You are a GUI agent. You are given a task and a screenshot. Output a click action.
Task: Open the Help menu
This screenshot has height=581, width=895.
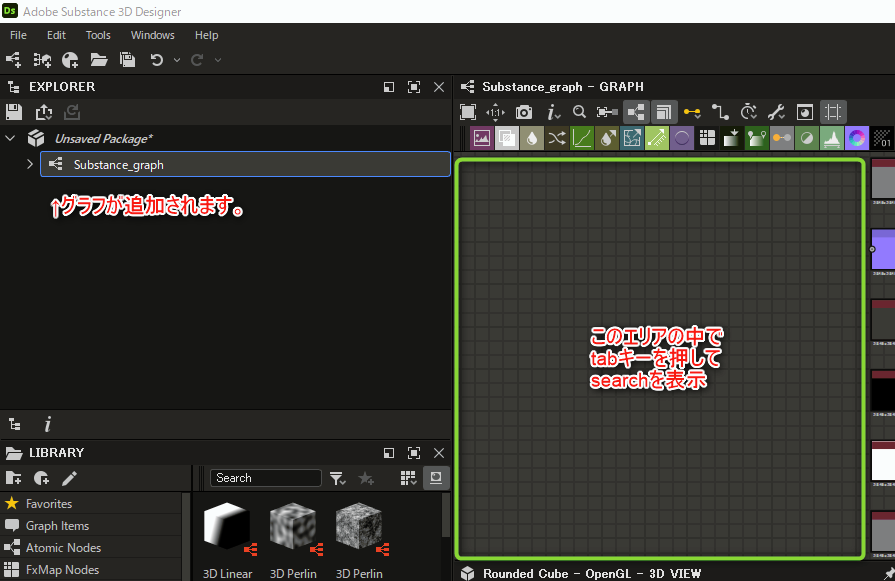207,35
